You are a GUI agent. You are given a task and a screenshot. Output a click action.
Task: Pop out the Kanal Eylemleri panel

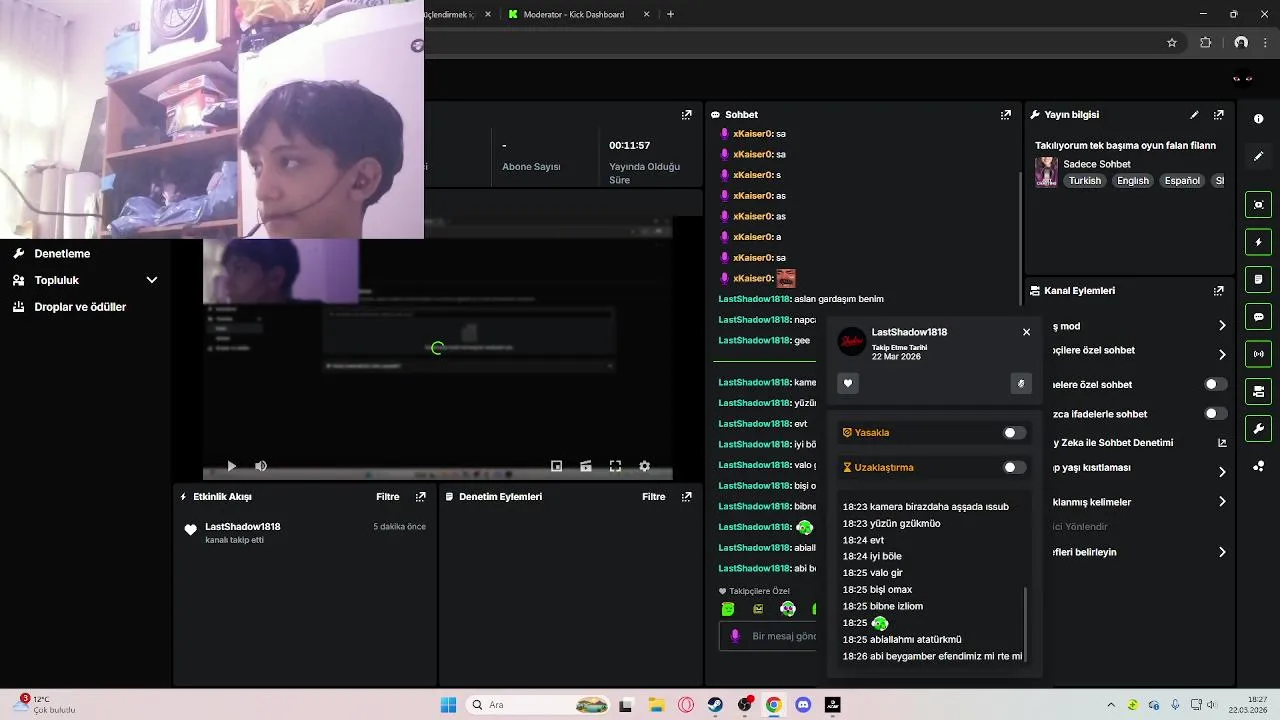1218,291
